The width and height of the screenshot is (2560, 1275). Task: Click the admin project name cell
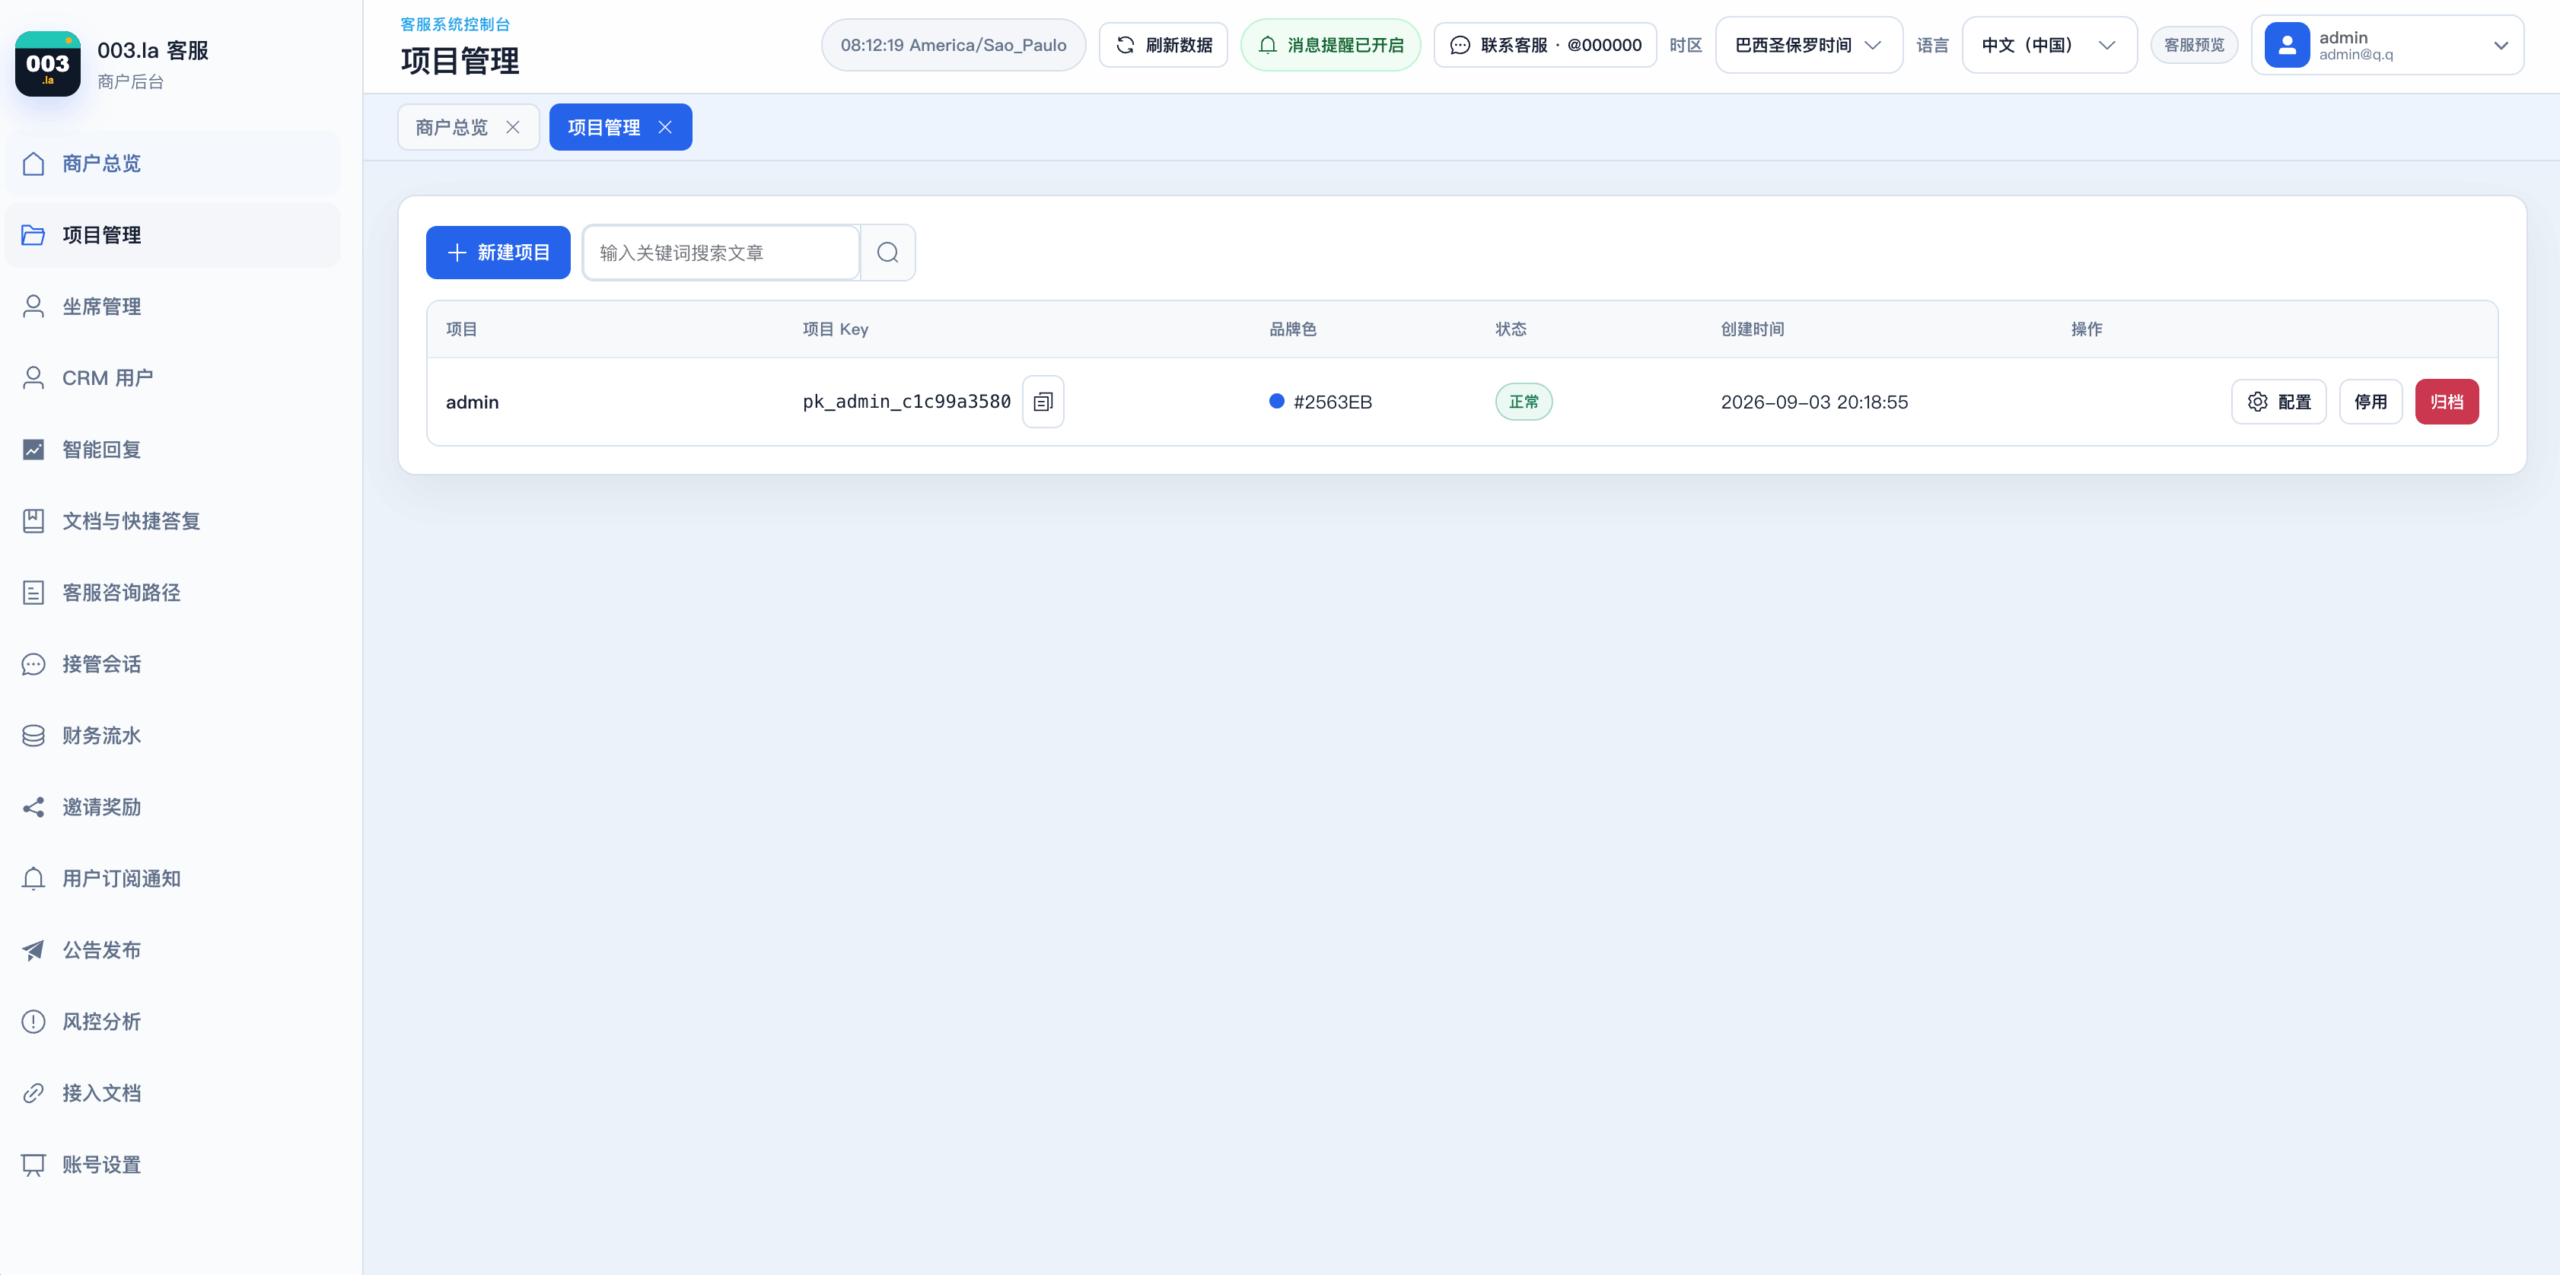[x=472, y=401]
